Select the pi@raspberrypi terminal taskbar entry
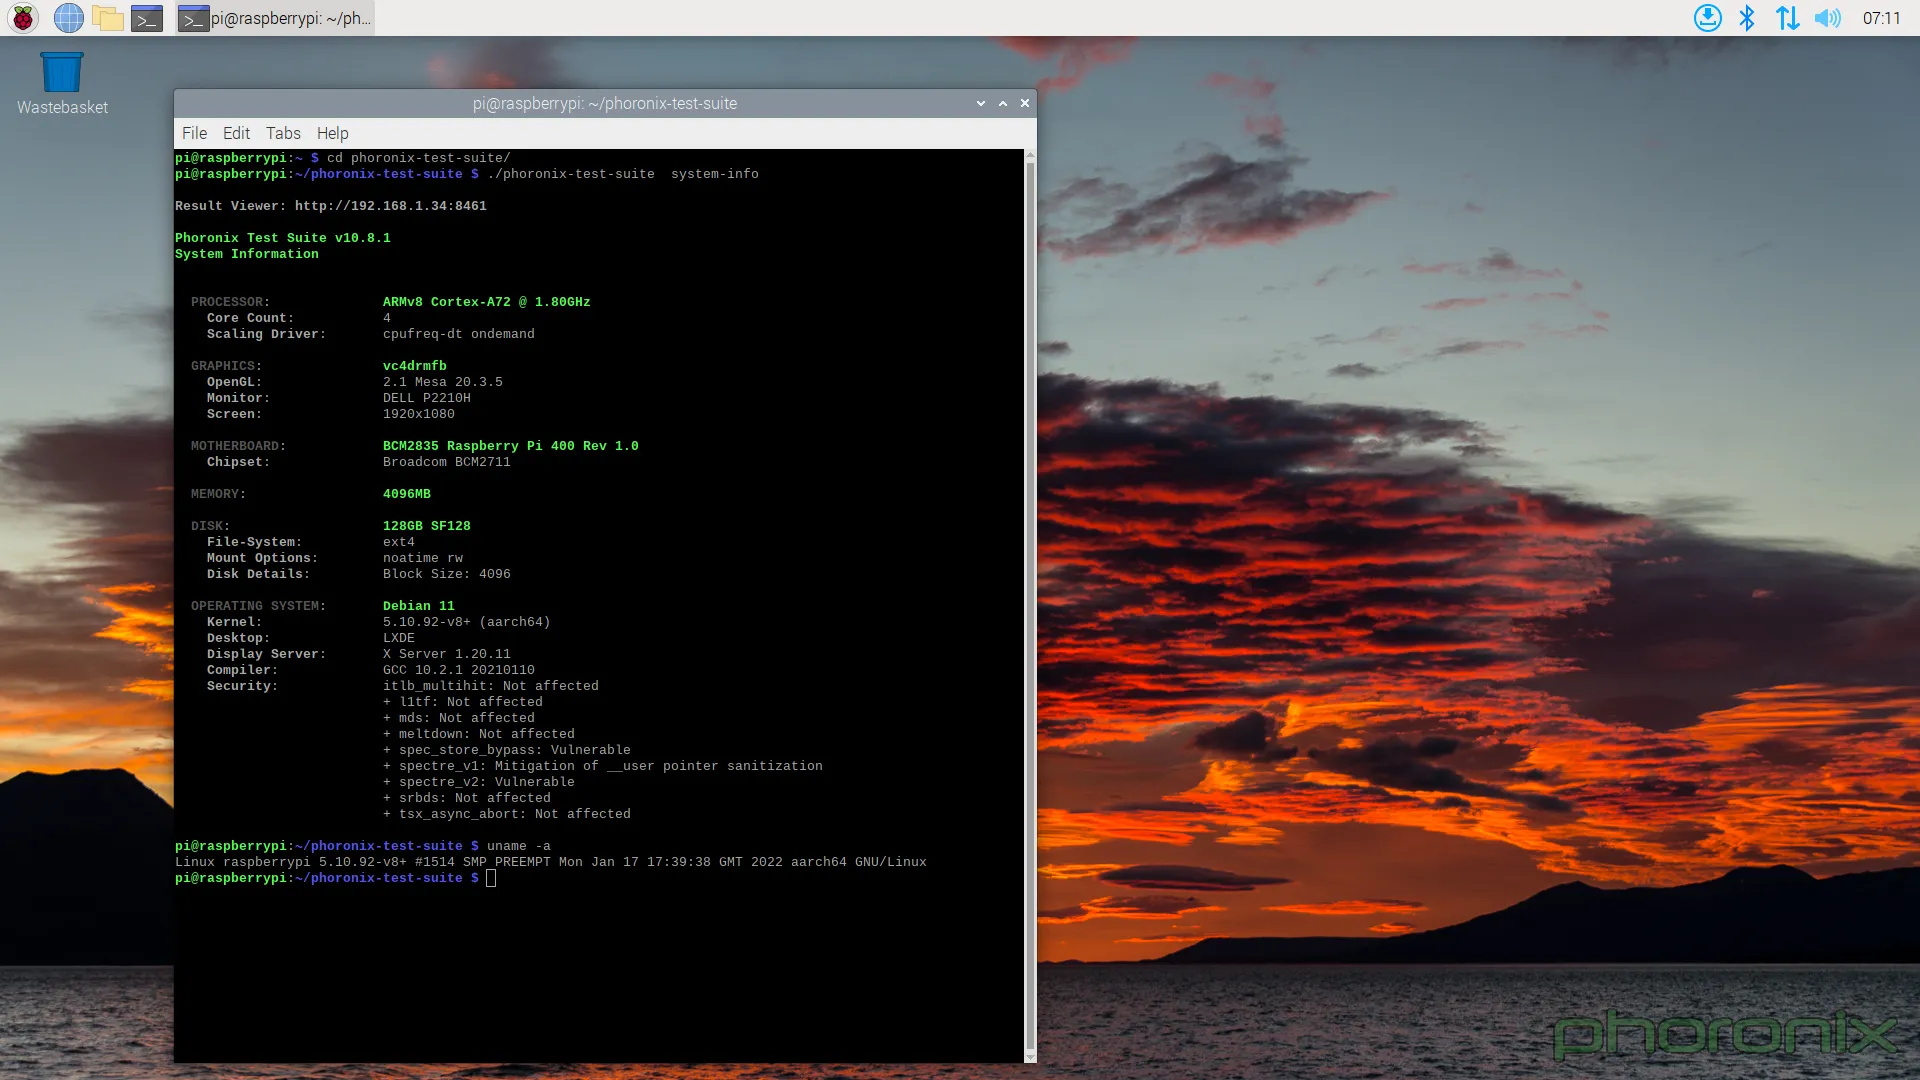Image resolution: width=1920 pixels, height=1080 pixels. coord(275,18)
